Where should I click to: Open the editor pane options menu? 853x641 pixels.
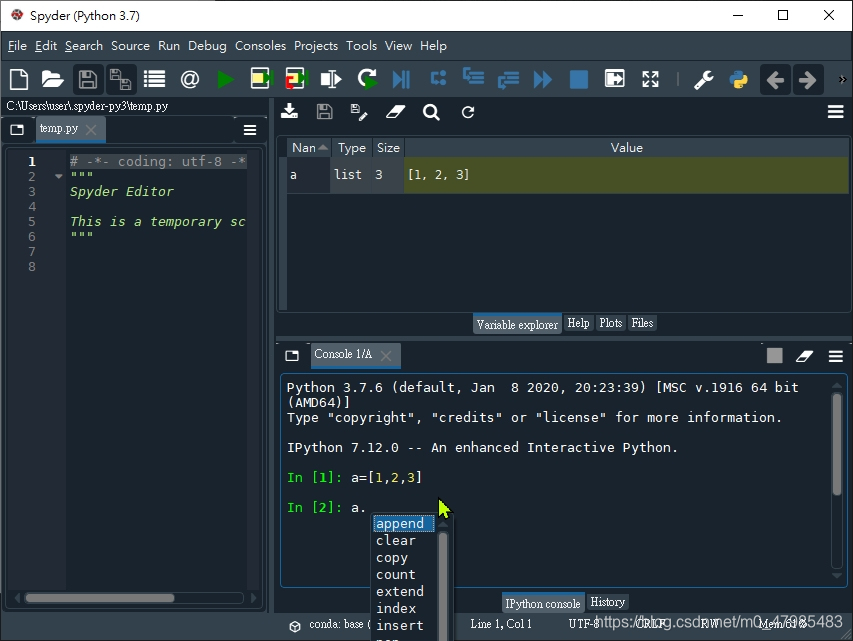[250, 129]
